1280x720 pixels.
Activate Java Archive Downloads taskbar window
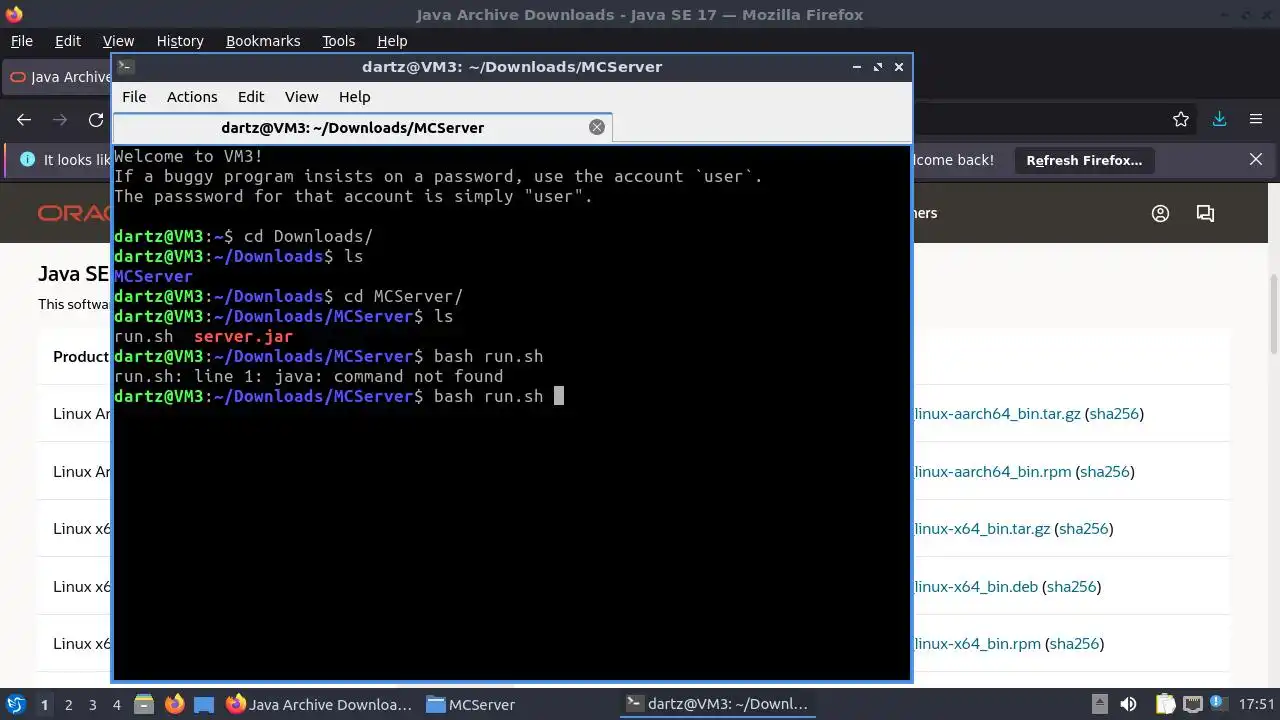click(319, 705)
